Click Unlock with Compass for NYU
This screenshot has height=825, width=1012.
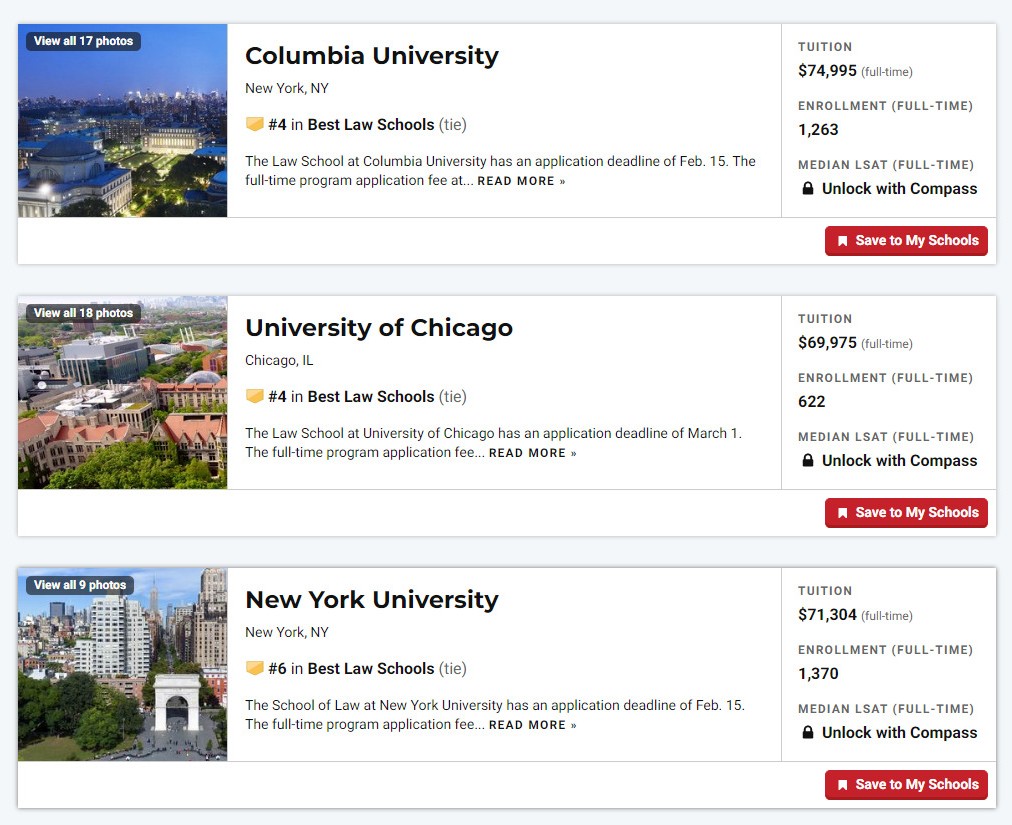(899, 733)
